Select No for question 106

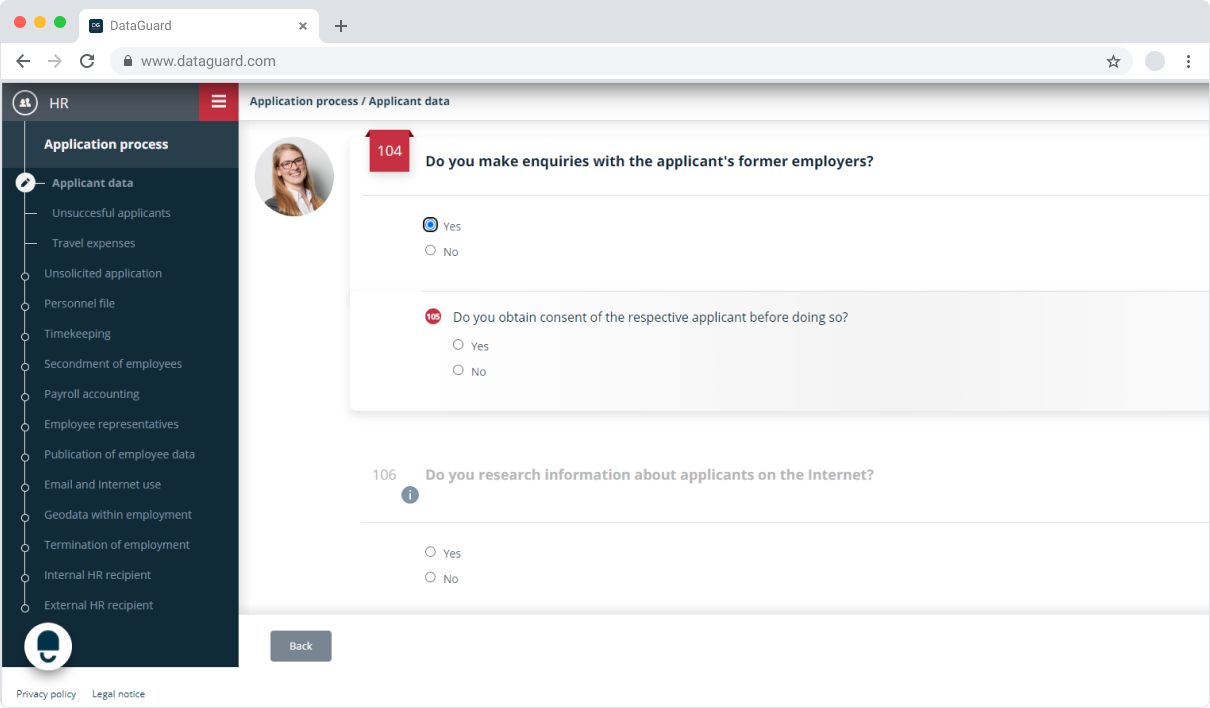430,577
